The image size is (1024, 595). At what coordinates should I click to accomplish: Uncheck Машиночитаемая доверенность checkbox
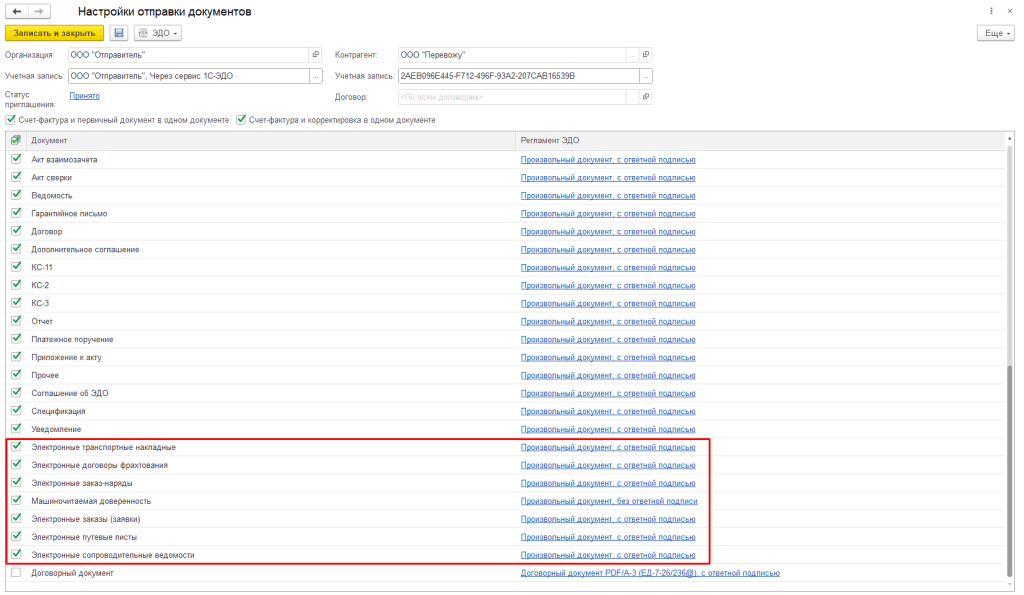(x=16, y=500)
